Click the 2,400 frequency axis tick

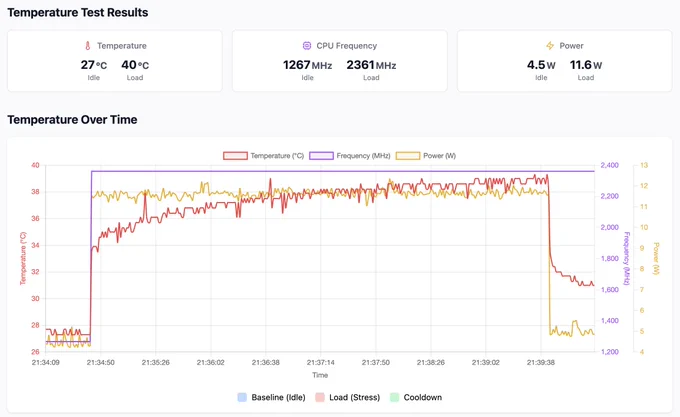click(x=609, y=165)
